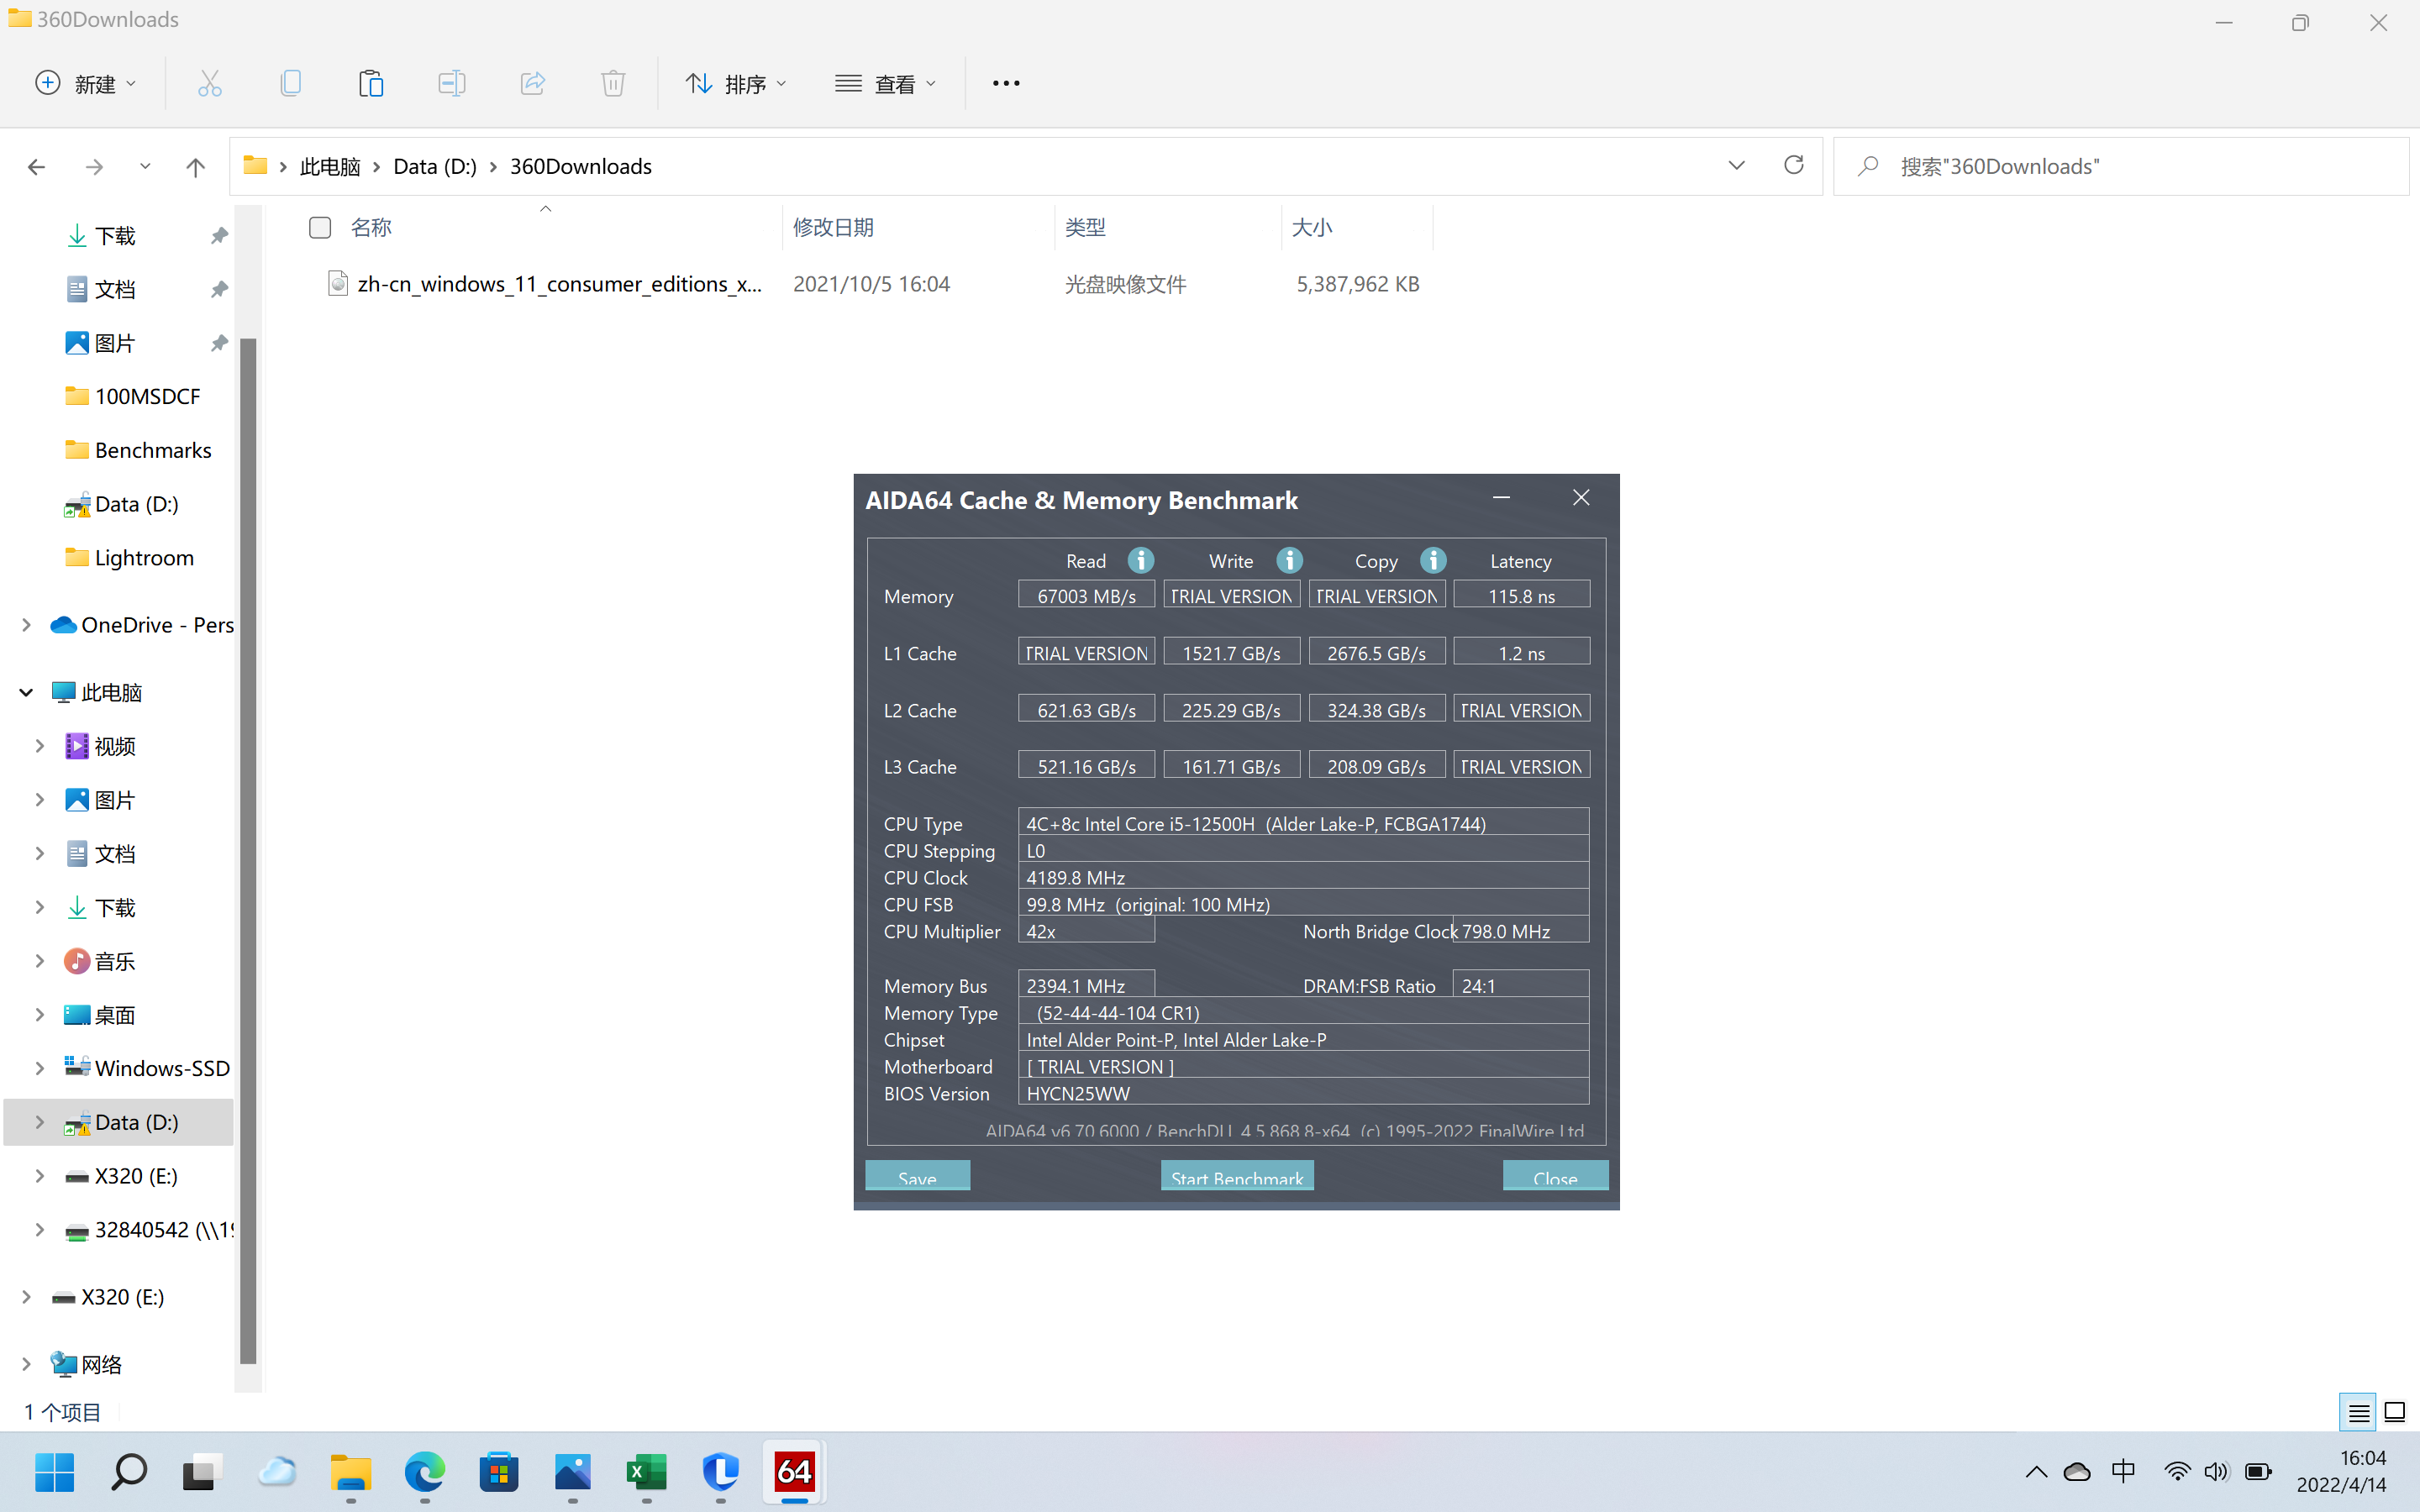This screenshot has height=1512, width=2420.
Task: Expand the 网络 tree node
Action: coord(26,1364)
